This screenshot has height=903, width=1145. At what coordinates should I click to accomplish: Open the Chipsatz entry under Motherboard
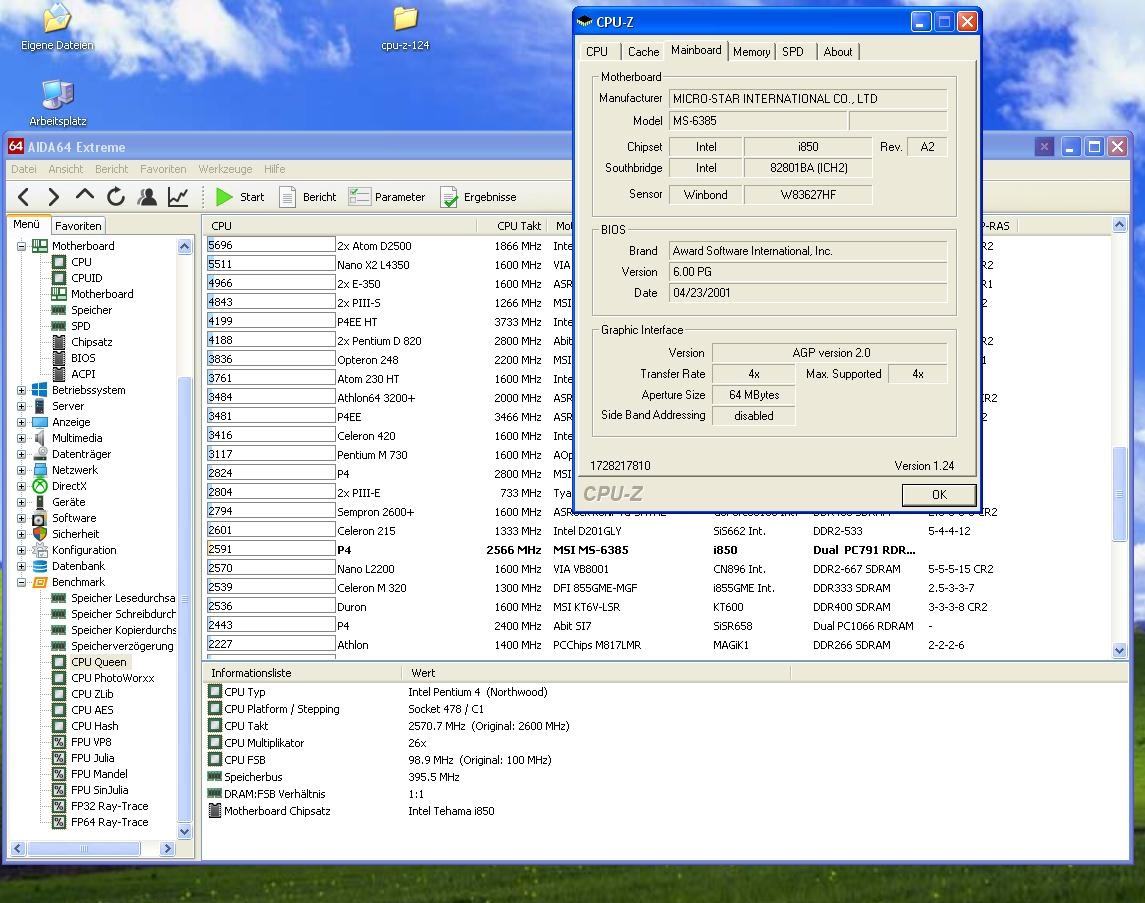91,342
